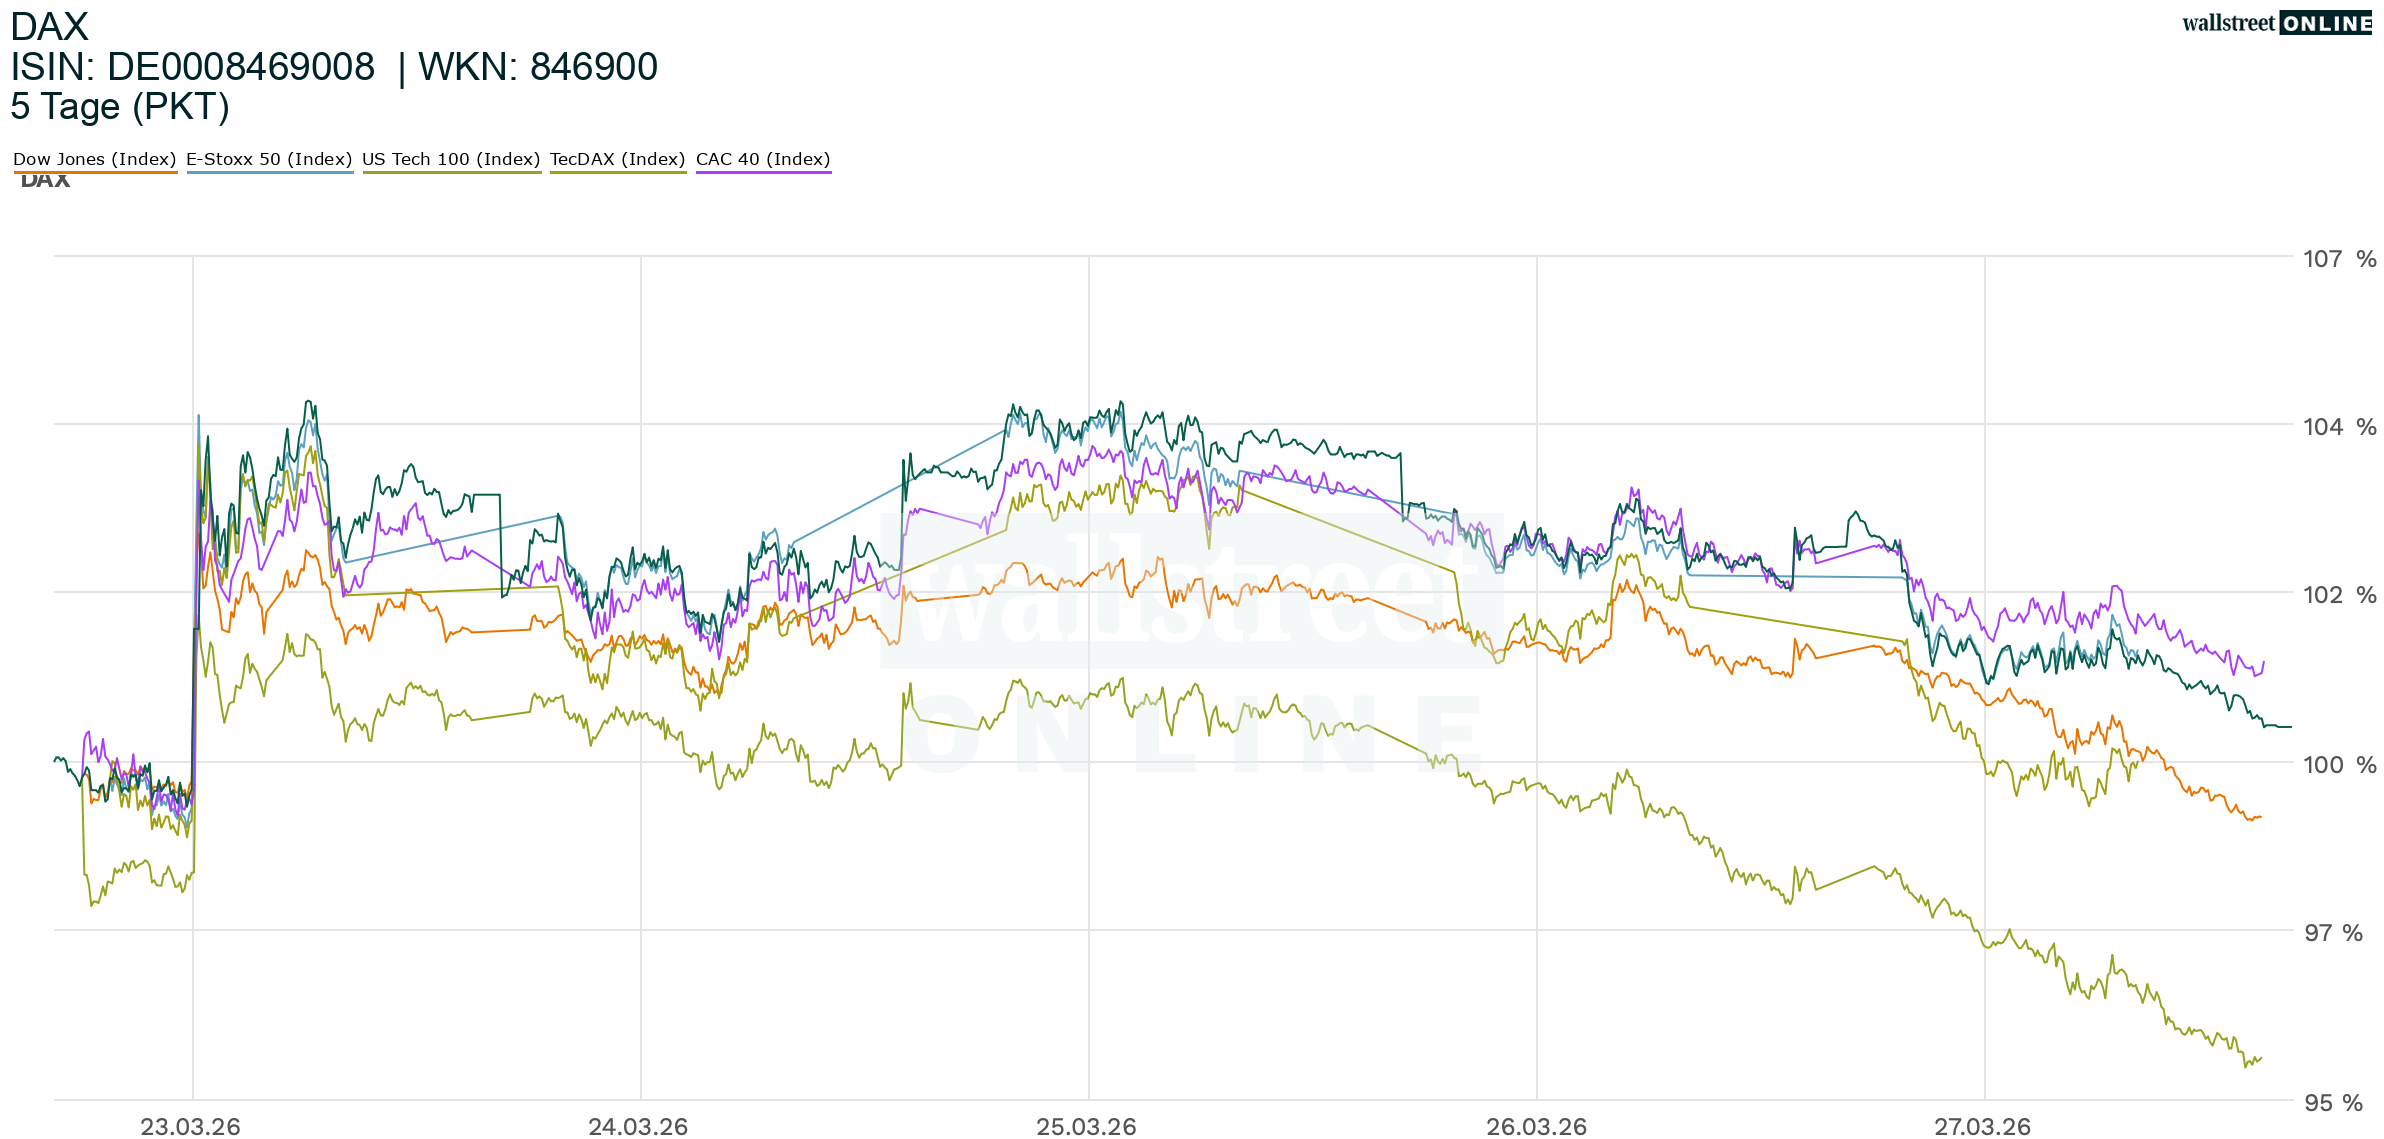The height and width of the screenshot is (1139, 2384).
Task: Click the 100 % axis label
Action: coord(2339,765)
